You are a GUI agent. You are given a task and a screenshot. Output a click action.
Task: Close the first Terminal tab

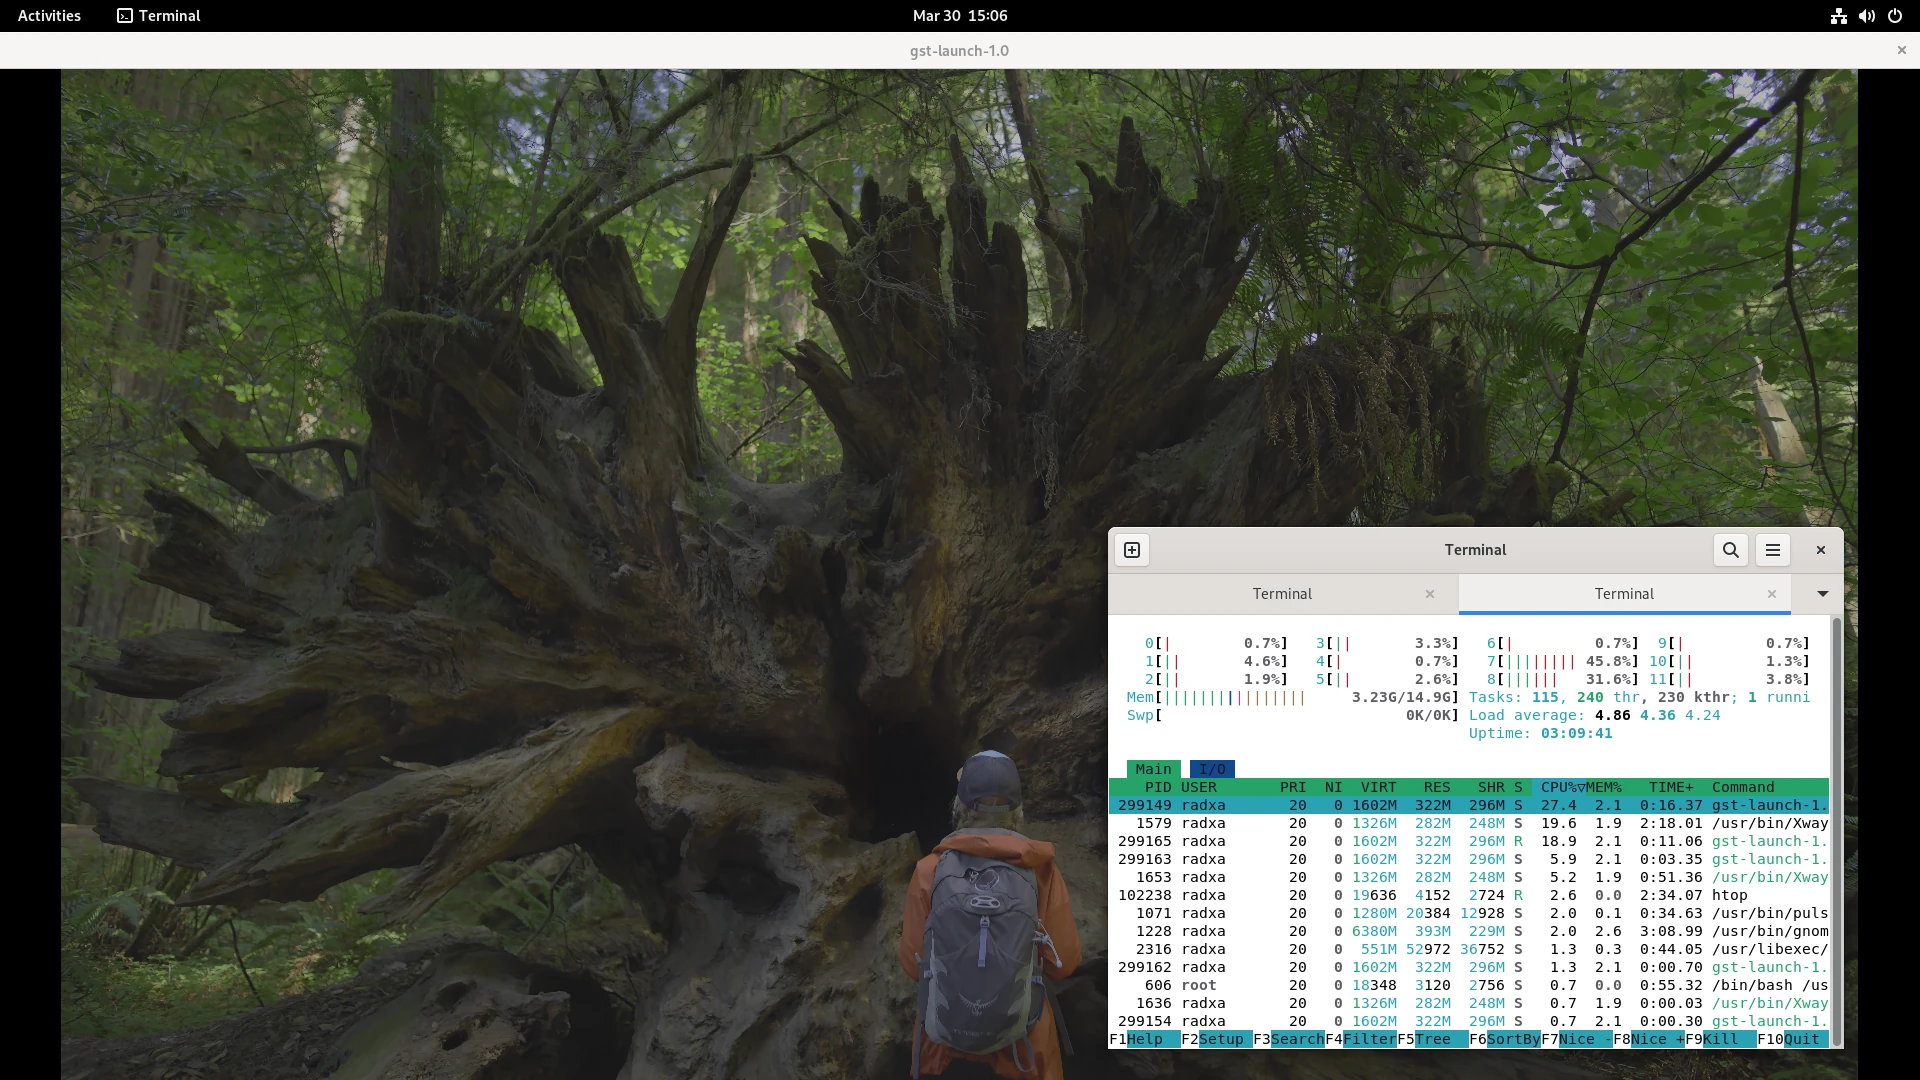[1430, 594]
